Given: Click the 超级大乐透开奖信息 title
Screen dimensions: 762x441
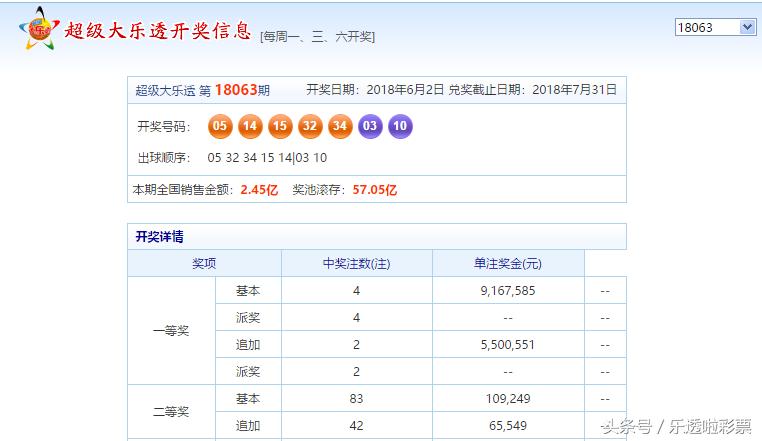Looking at the screenshot, I should point(158,31).
